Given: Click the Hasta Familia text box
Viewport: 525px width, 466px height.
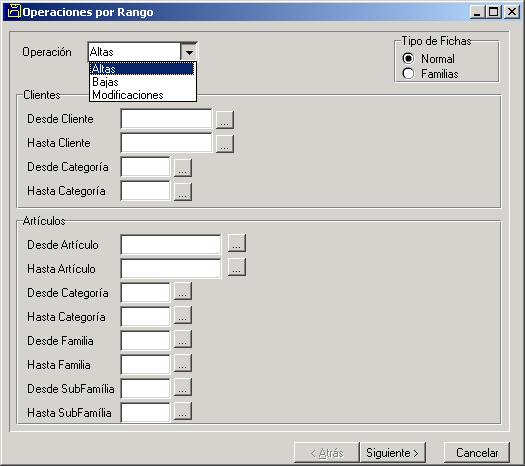Looking at the screenshot, I should coord(145,365).
